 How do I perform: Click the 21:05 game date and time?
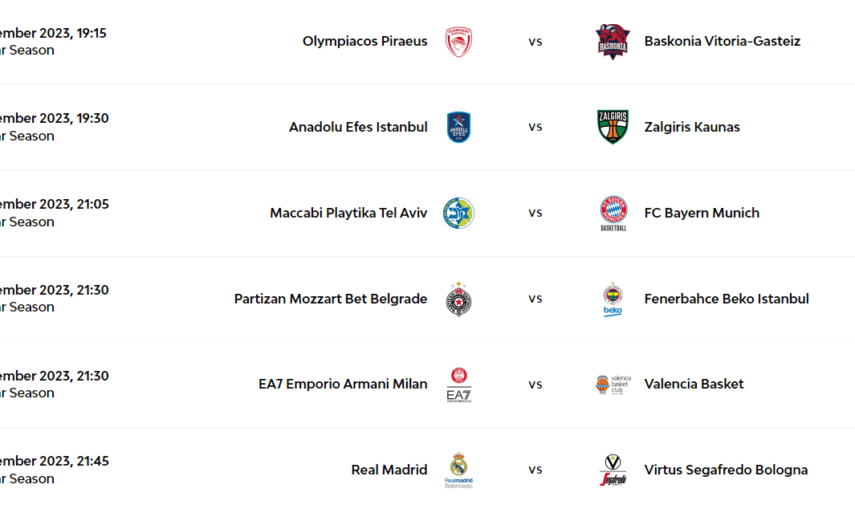tap(55, 204)
